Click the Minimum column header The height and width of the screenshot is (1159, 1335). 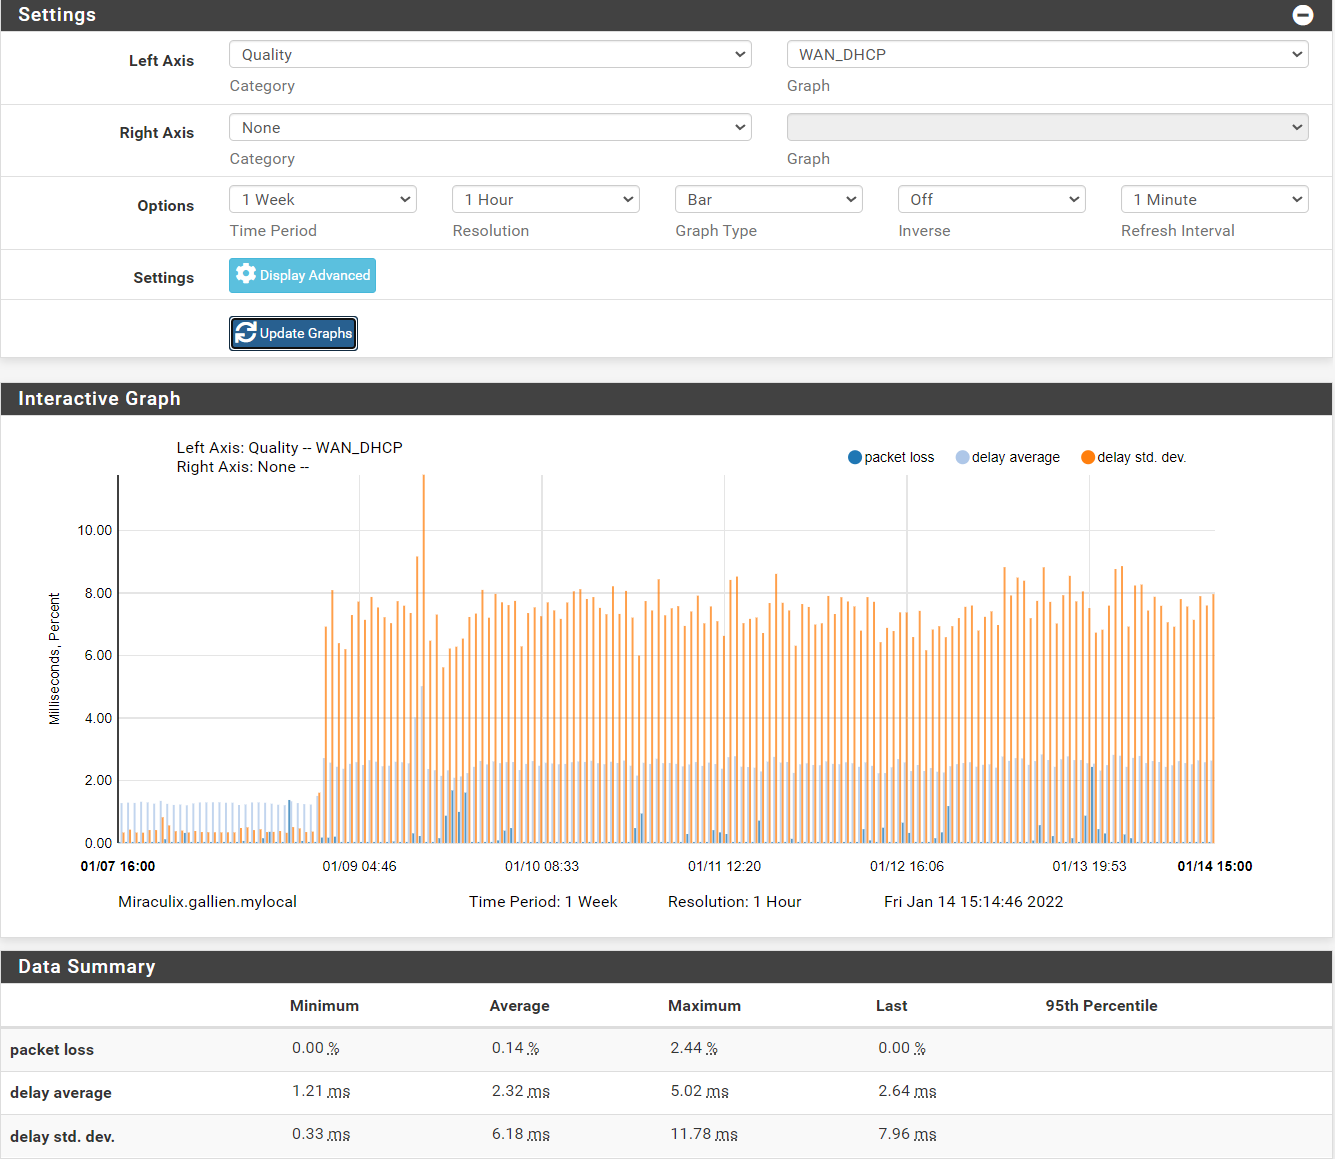click(324, 1006)
